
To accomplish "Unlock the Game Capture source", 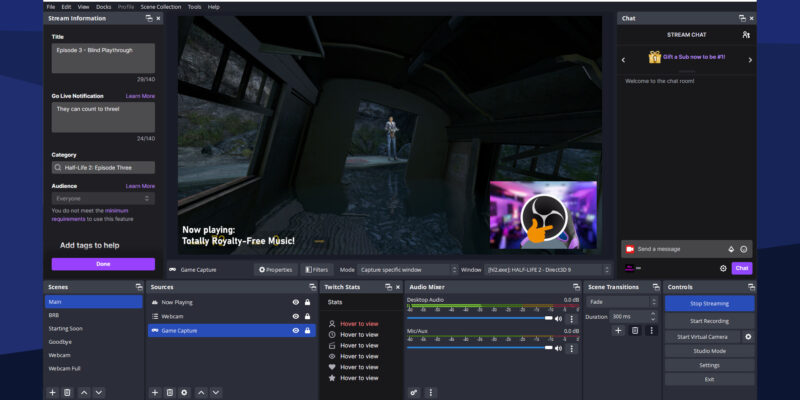I will [x=307, y=330].
